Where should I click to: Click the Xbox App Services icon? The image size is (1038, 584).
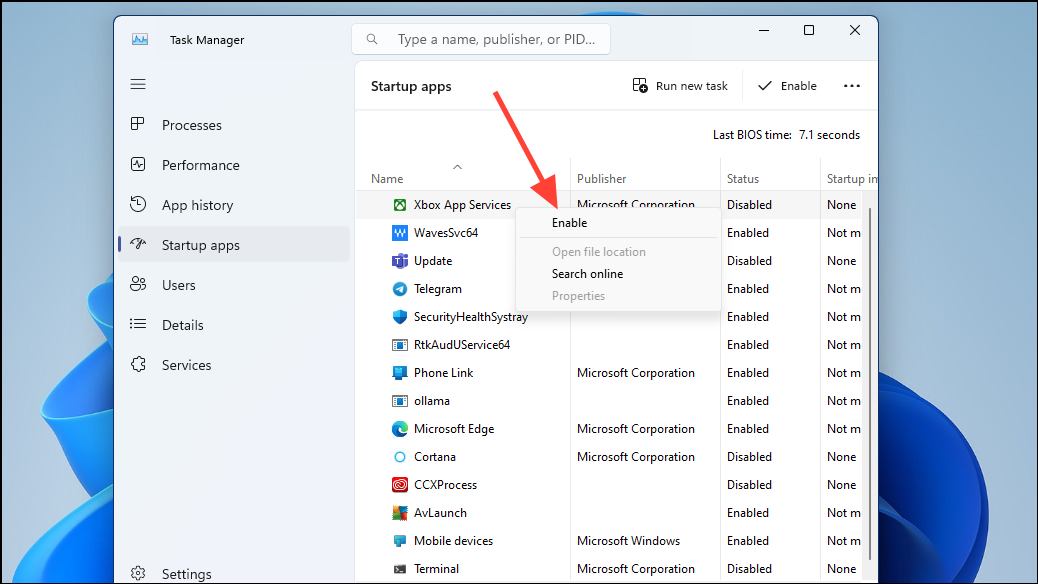tap(400, 205)
